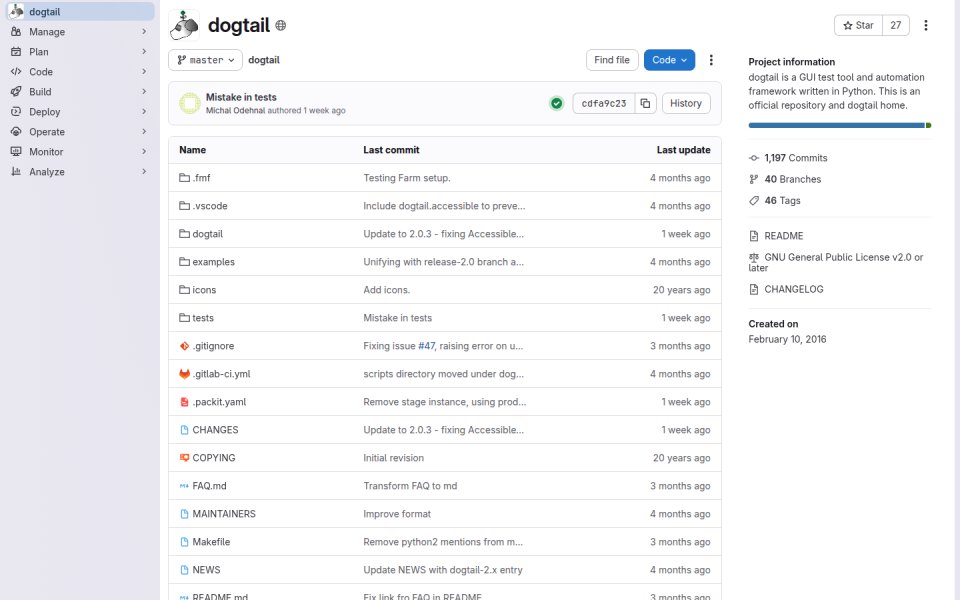Click the Manage sidebar icon

(16, 31)
